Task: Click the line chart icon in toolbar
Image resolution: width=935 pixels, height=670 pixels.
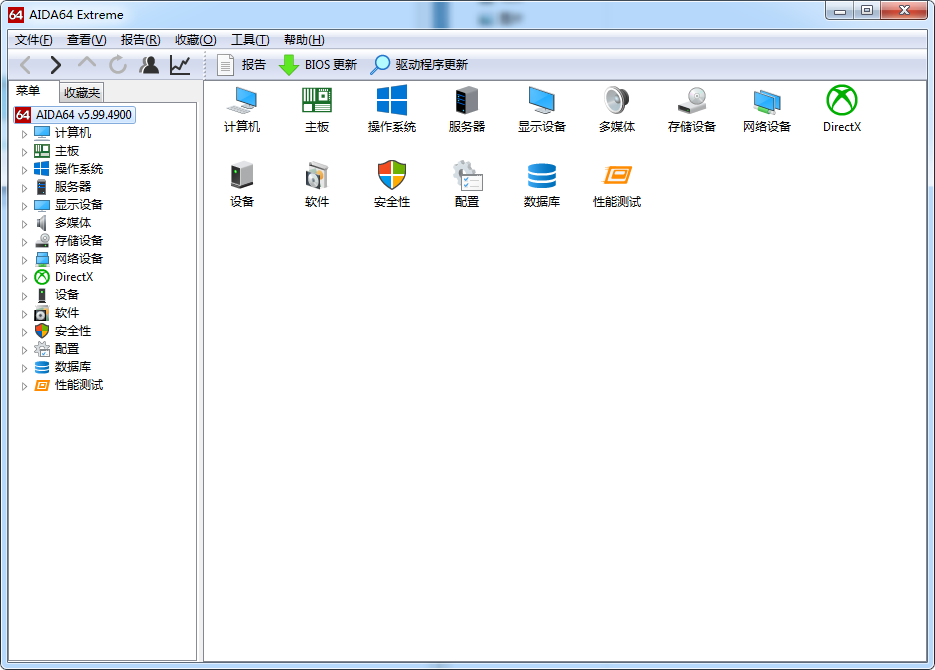Action: (x=180, y=65)
